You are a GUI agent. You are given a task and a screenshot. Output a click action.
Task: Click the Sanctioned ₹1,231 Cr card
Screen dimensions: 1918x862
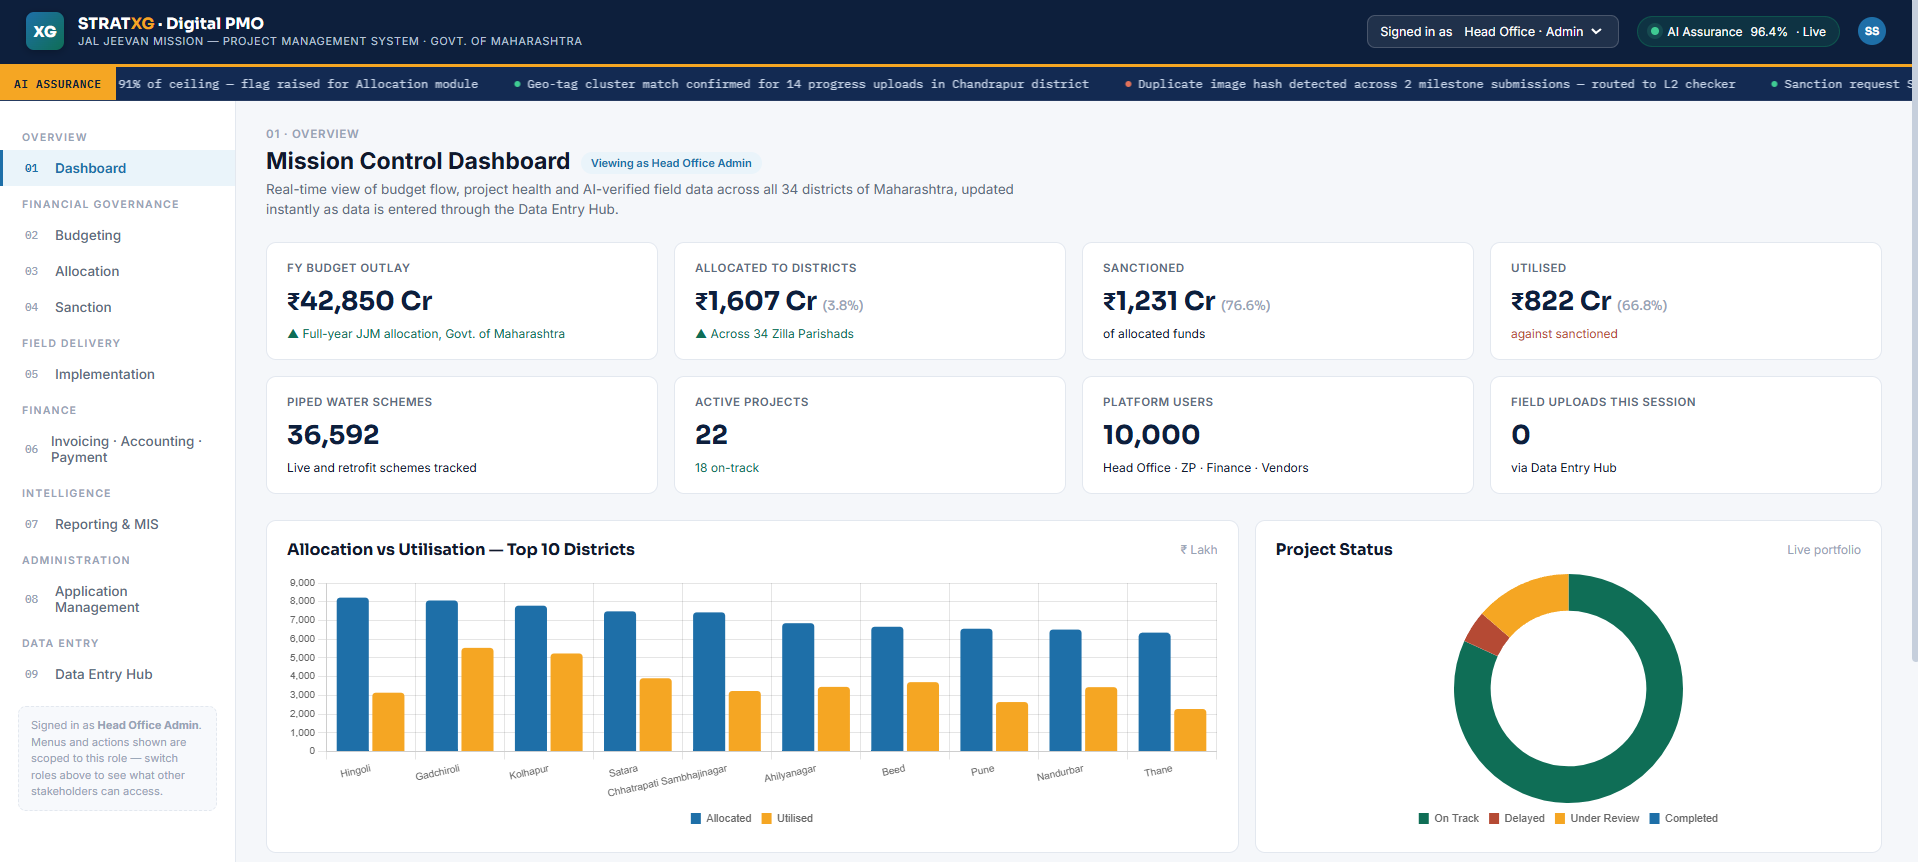pos(1278,301)
